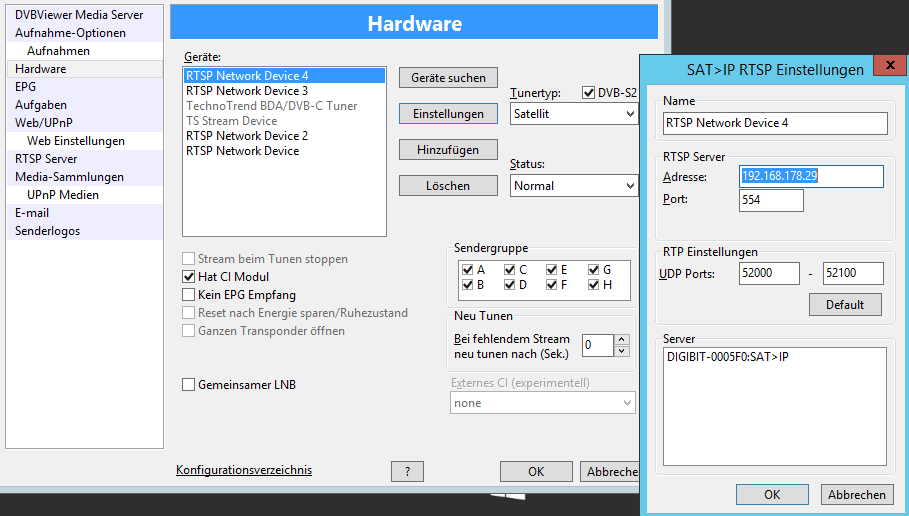Uncheck Sendergruppe A checkbox
Screen dimensions: 909x516
click(x=468, y=270)
